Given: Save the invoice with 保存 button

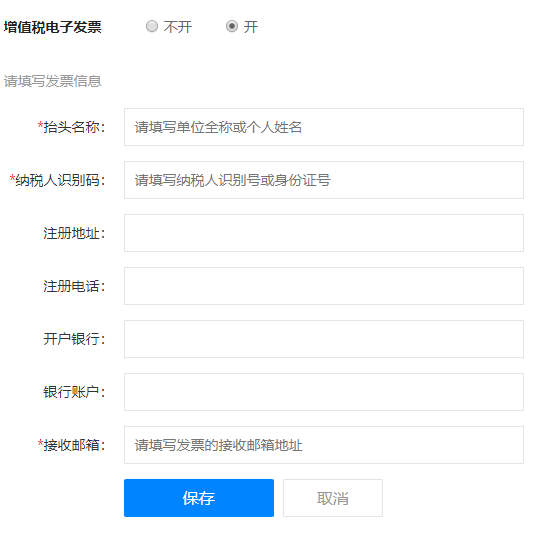Looking at the screenshot, I should coord(199,498).
